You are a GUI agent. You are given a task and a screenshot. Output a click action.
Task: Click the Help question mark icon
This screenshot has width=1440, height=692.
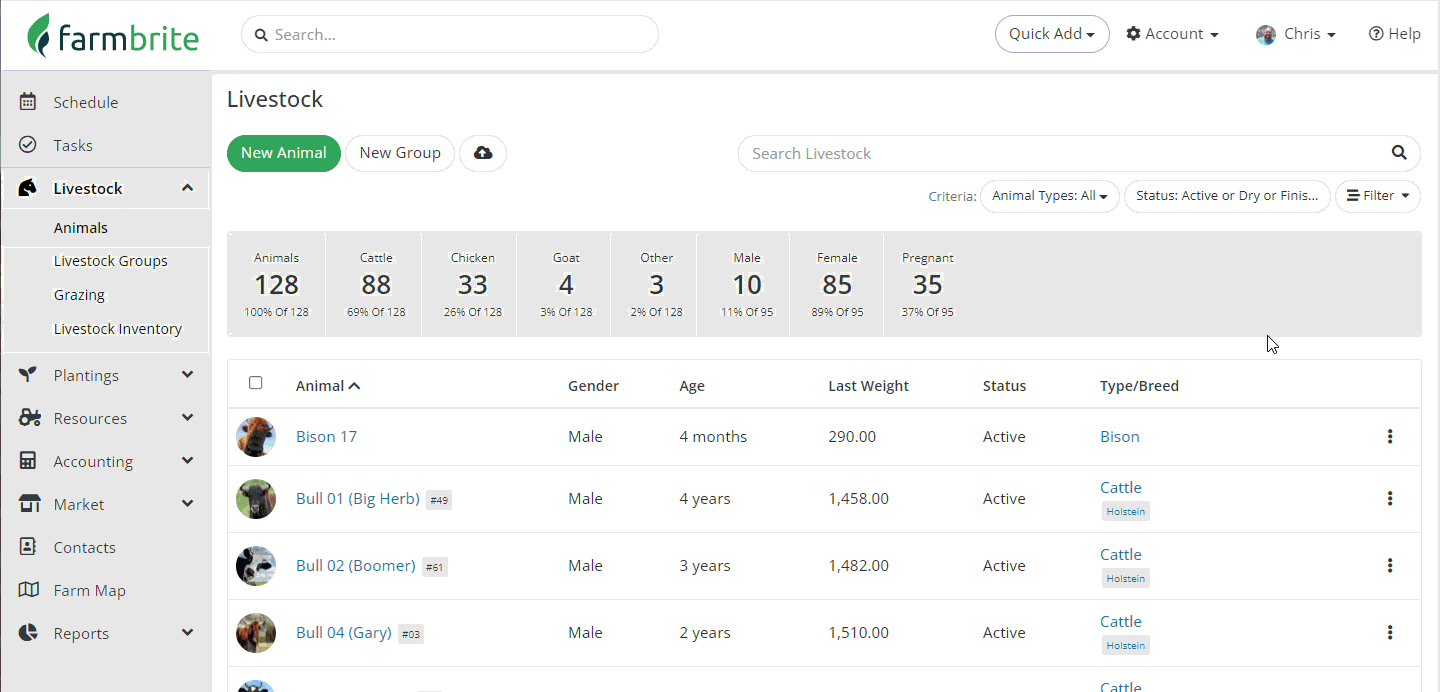(1376, 34)
